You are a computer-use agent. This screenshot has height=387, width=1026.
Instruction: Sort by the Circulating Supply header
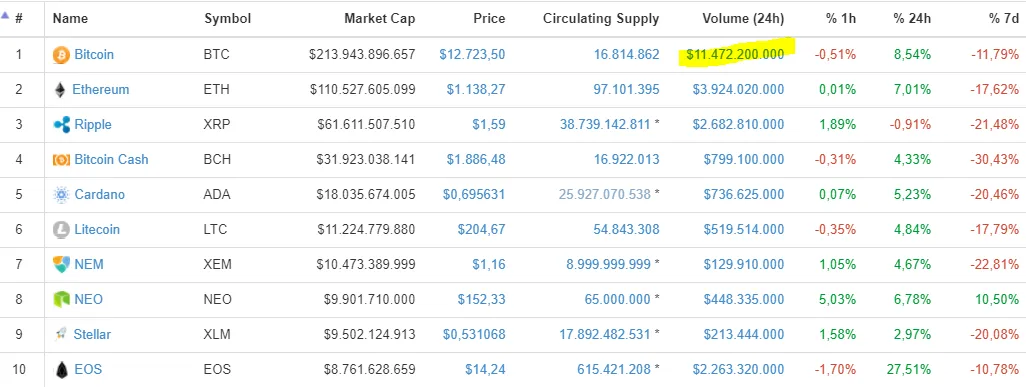[601, 19]
